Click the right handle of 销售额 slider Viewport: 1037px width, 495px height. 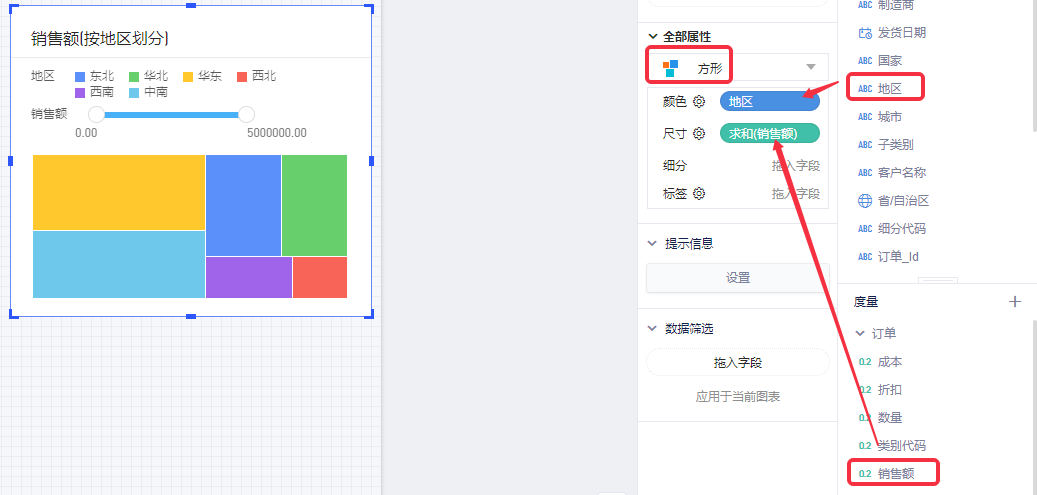coord(246,115)
